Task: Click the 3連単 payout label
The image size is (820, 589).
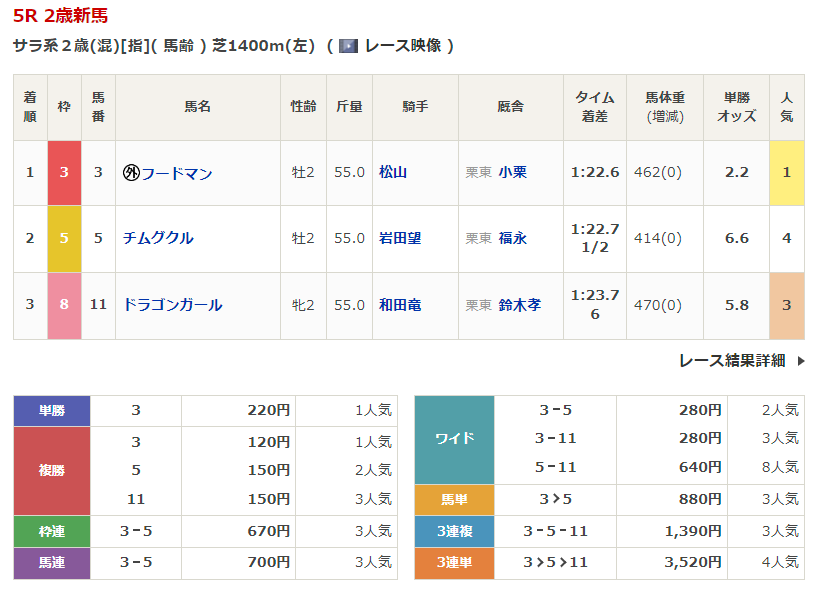Action: coord(454,563)
